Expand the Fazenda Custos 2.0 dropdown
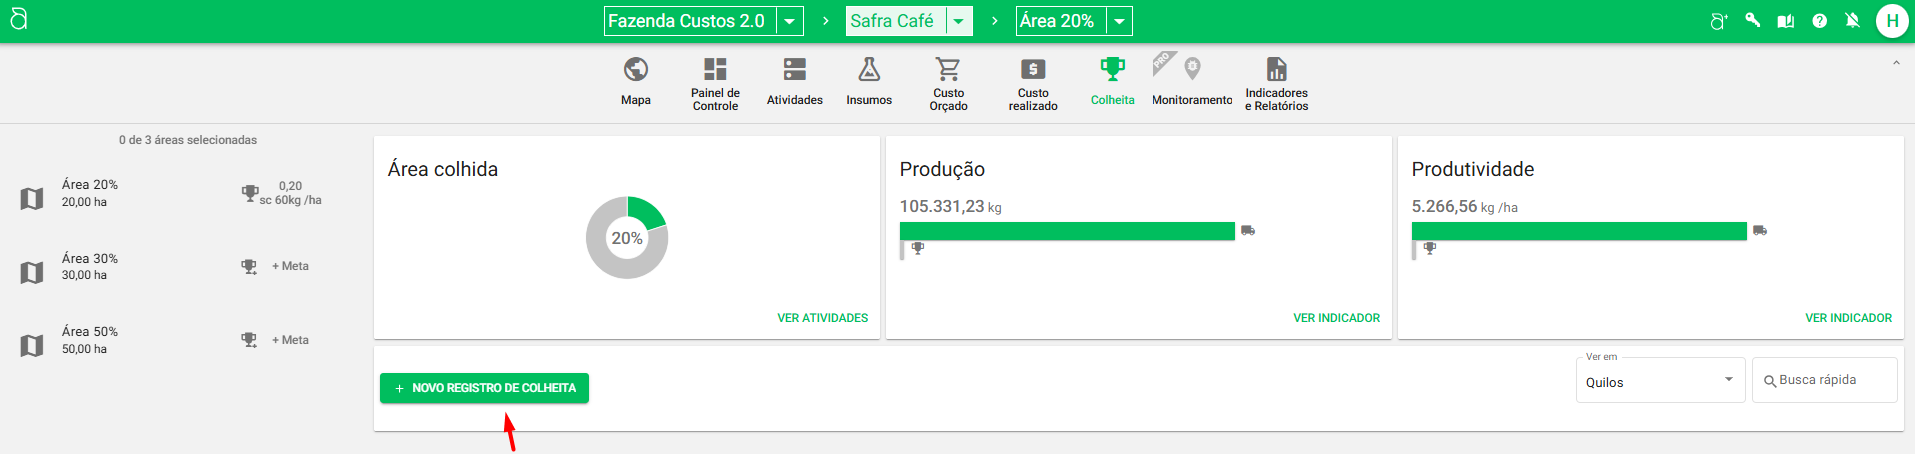 point(790,21)
